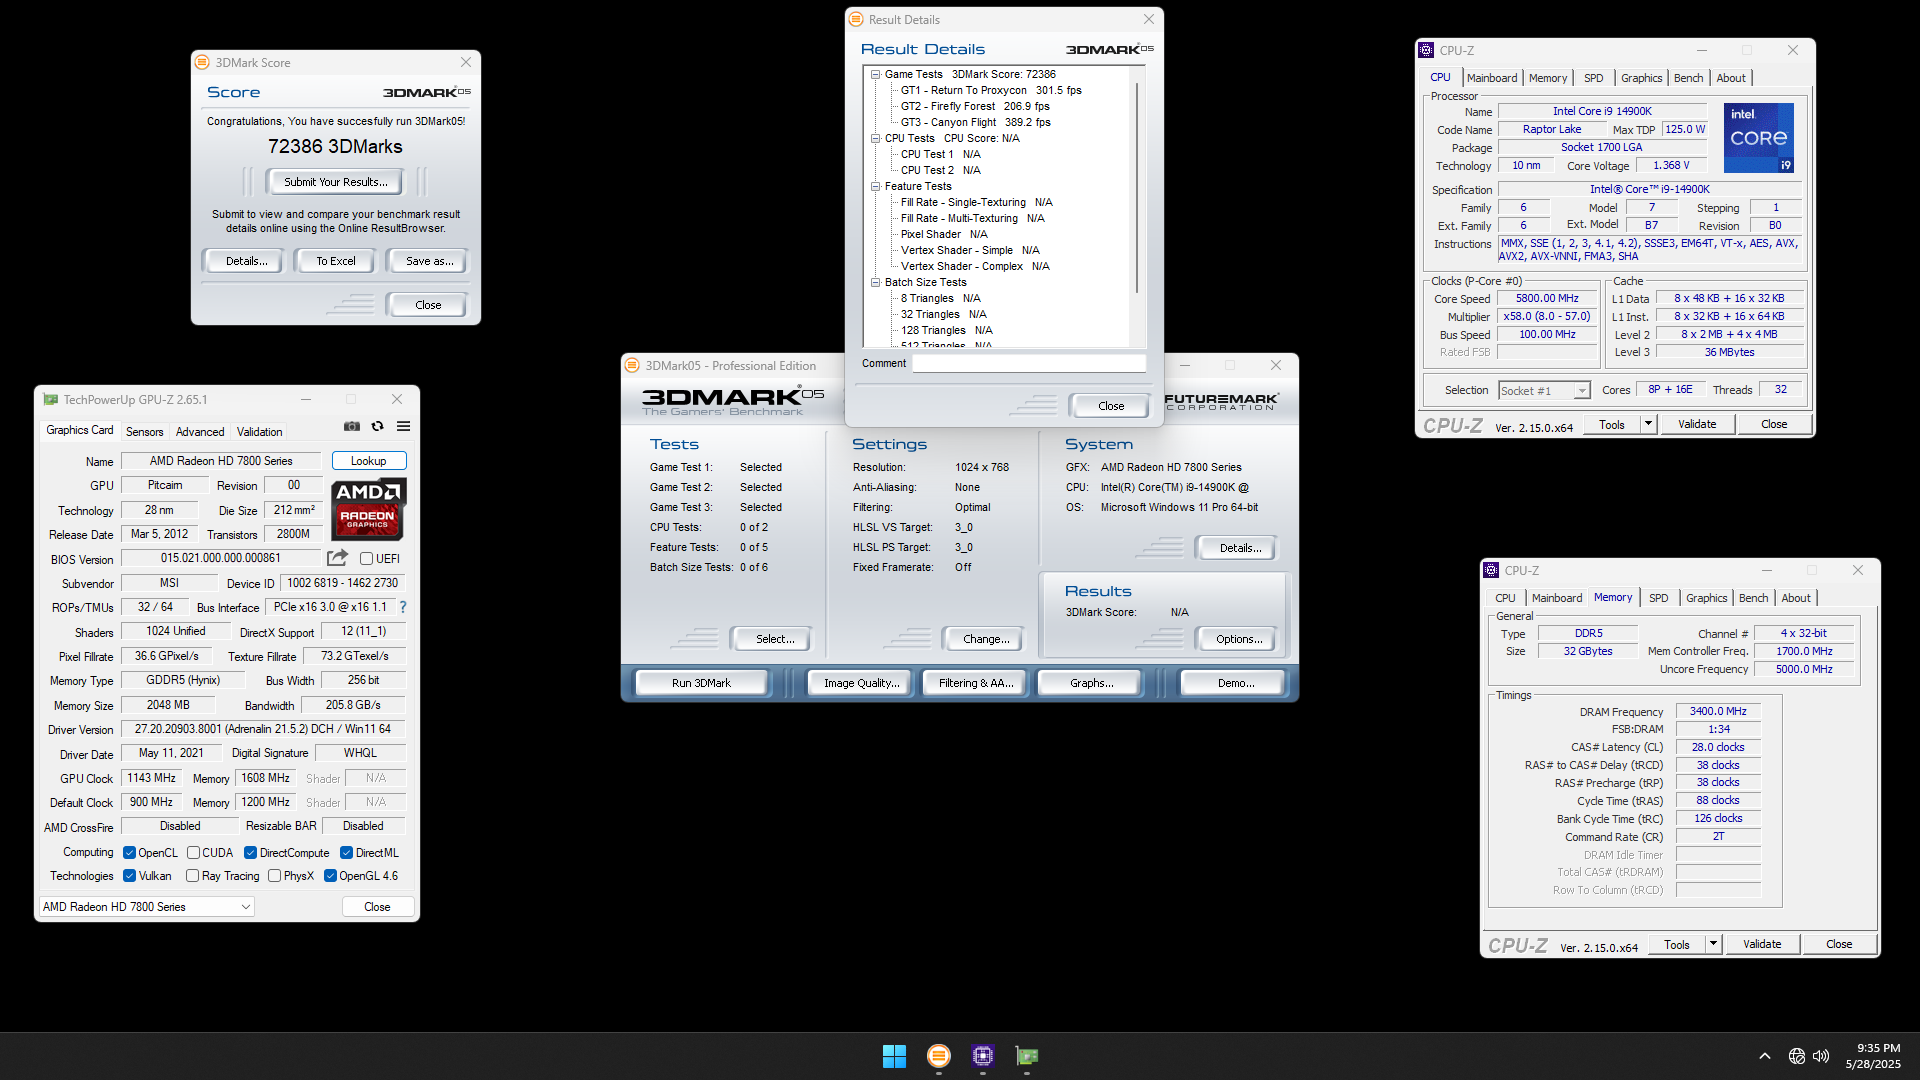Toggle the Ray Tracing checkbox
The width and height of the screenshot is (1920, 1080).
[192, 876]
